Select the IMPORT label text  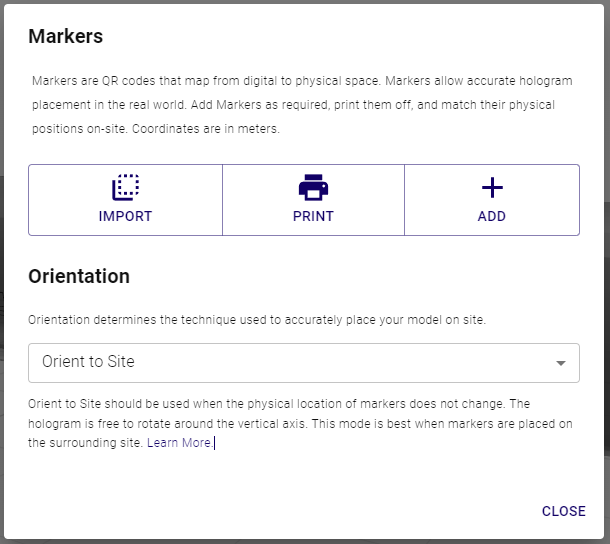click(x=125, y=216)
